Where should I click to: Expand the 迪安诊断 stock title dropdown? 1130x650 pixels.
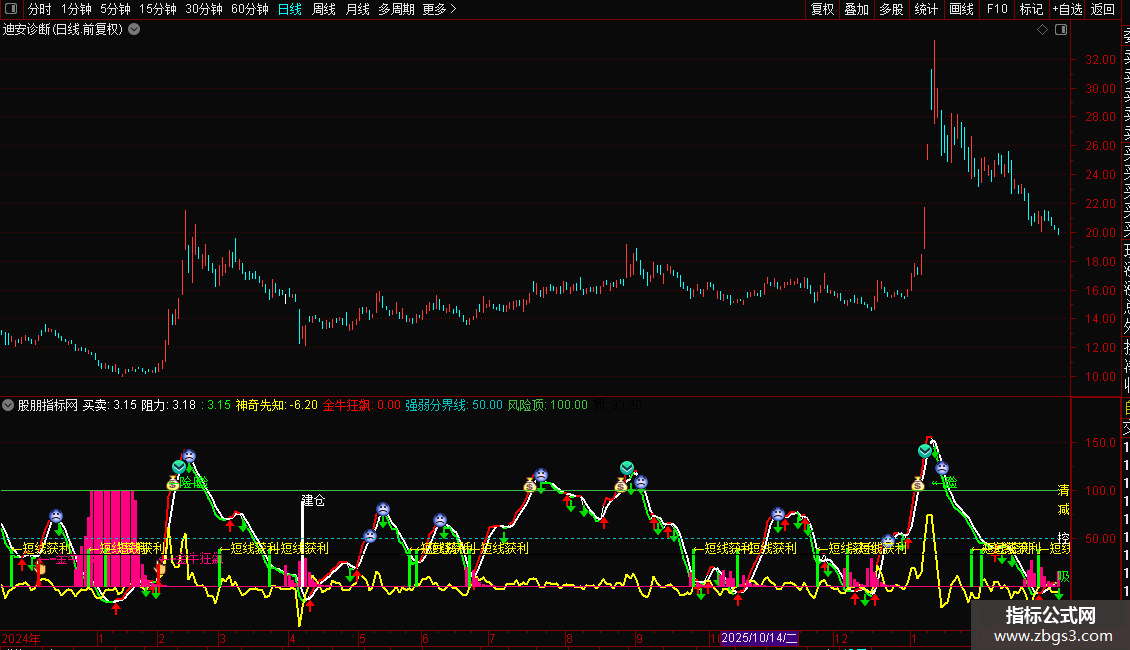coord(134,30)
